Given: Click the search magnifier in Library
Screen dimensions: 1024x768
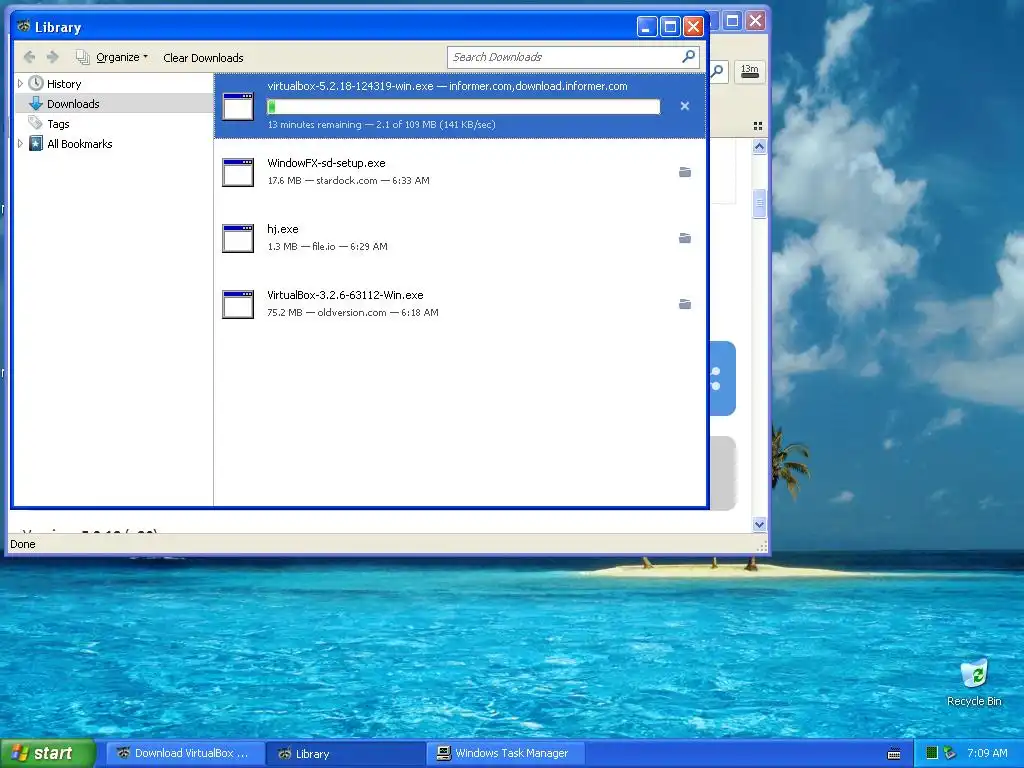Looking at the screenshot, I should pos(688,57).
